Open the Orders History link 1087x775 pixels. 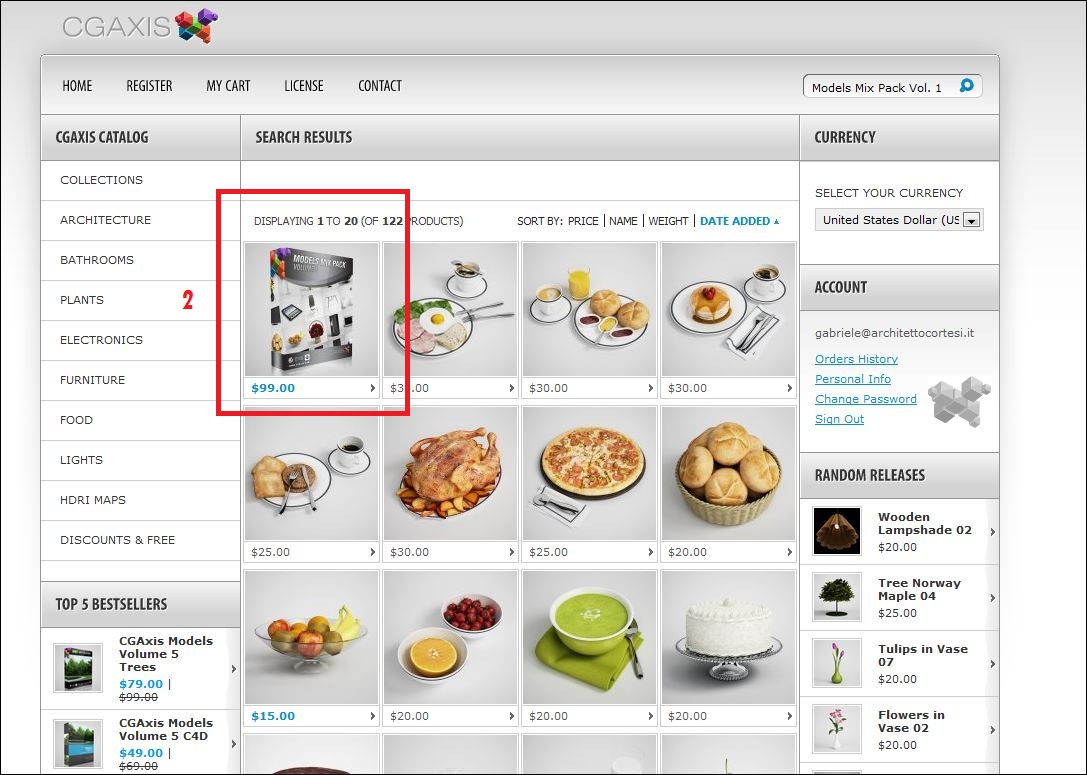tap(856, 359)
